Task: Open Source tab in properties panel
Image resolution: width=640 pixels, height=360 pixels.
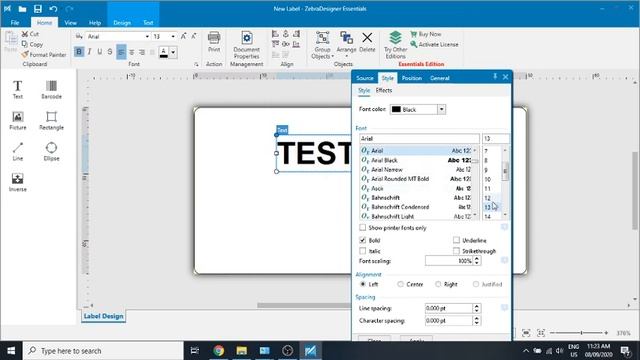Action: [364, 78]
